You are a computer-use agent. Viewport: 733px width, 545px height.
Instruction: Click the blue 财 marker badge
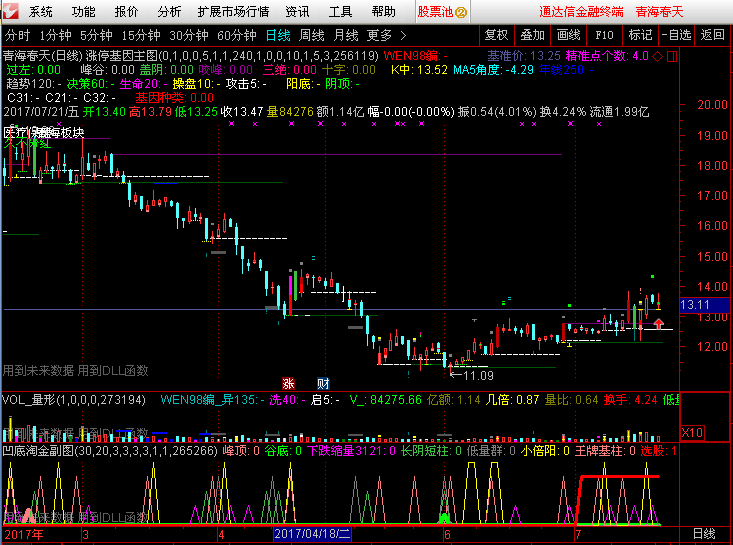[x=323, y=384]
